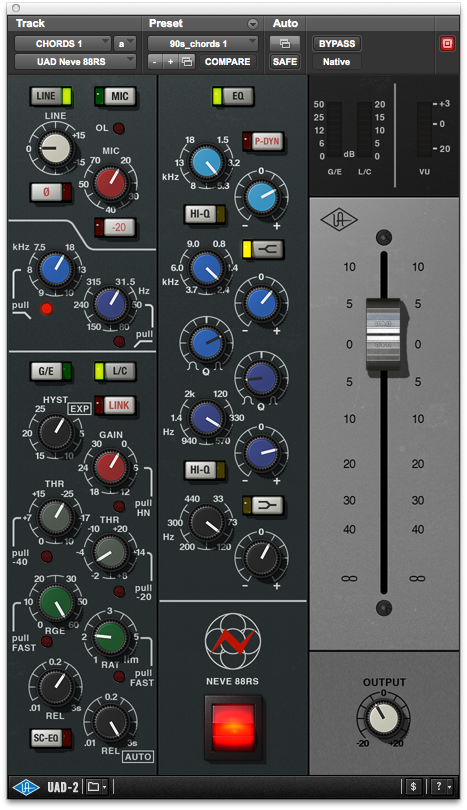Toggle the MIC input switch
This screenshot has width=467, height=810.
point(115,96)
